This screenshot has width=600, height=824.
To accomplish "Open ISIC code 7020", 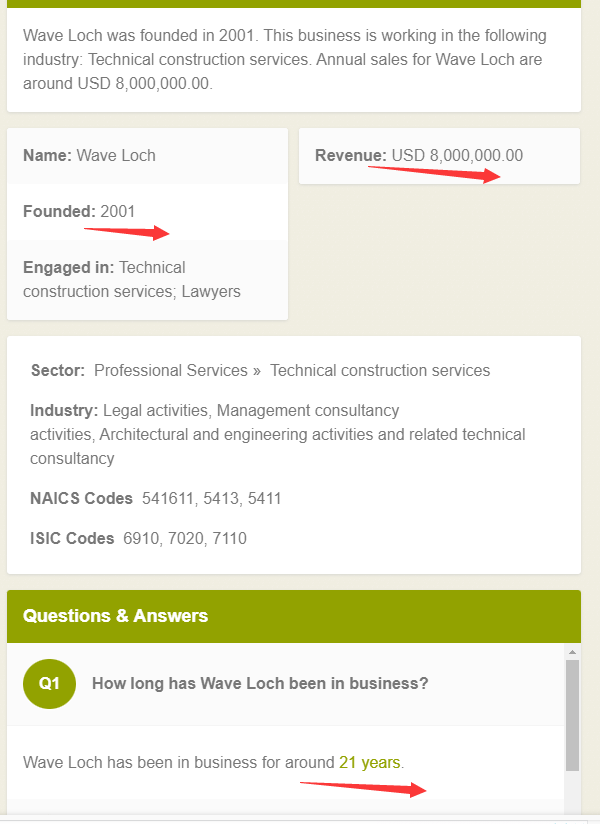I will tap(185, 538).
